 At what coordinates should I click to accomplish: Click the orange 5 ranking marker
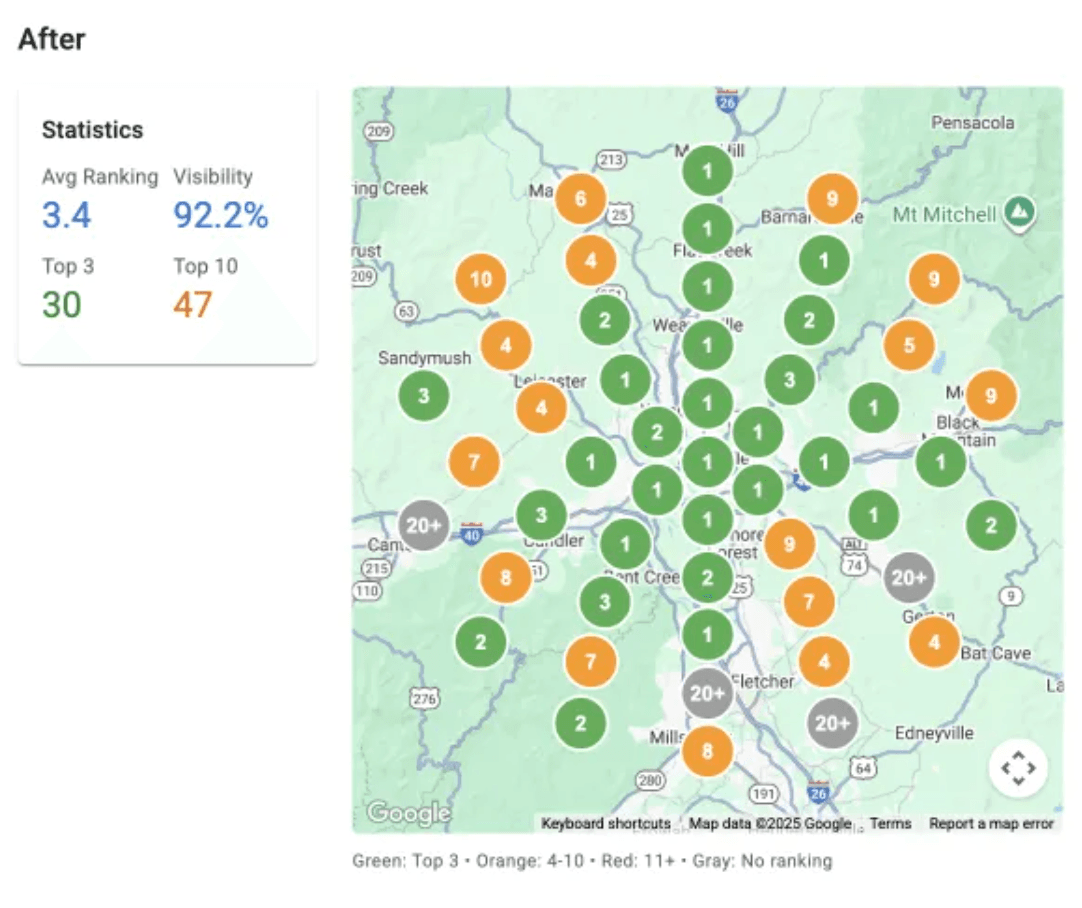(x=909, y=346)
